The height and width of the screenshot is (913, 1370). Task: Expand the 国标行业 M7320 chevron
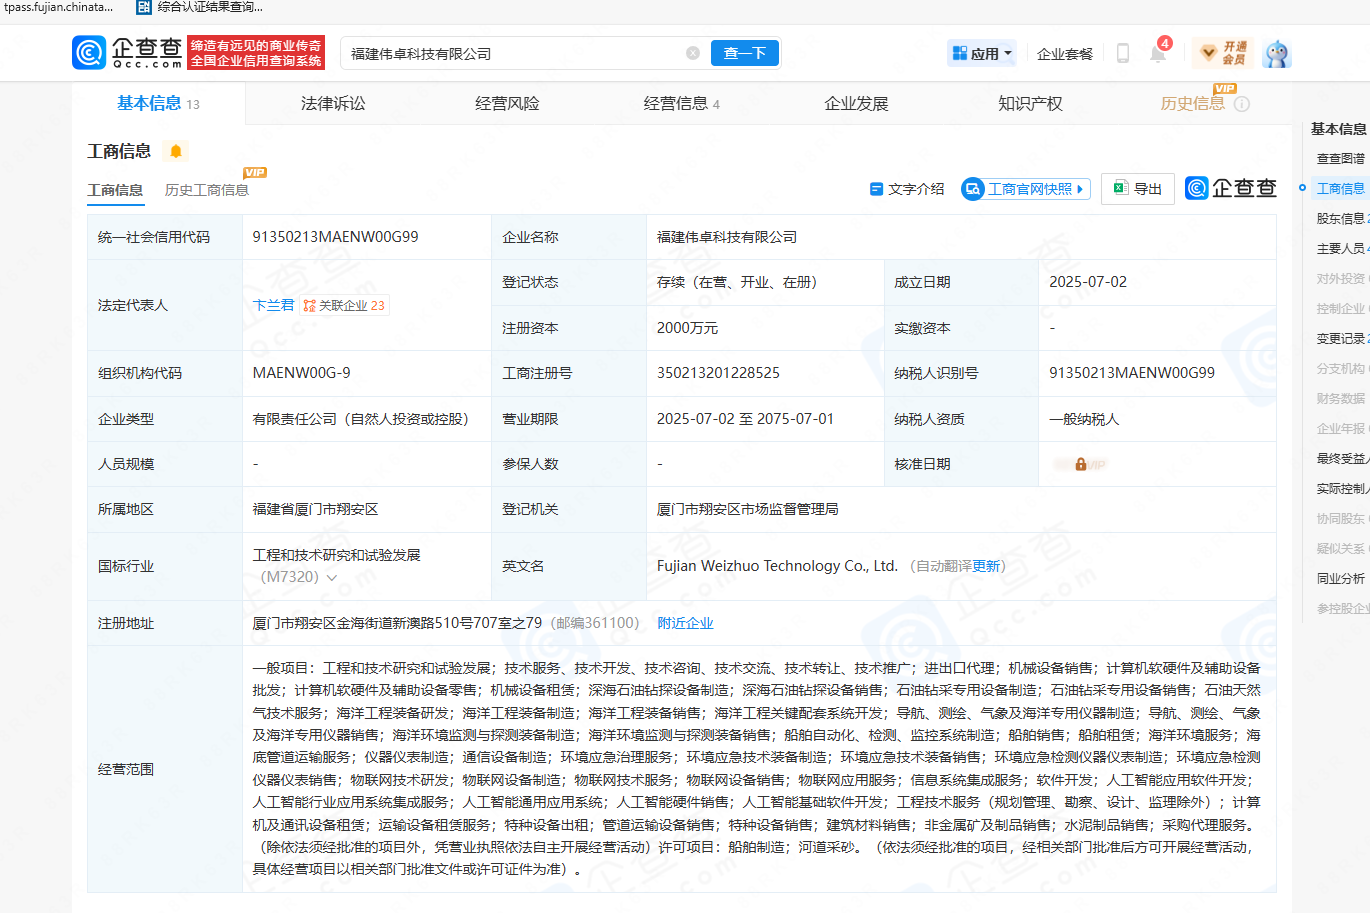tap(332, 578)
